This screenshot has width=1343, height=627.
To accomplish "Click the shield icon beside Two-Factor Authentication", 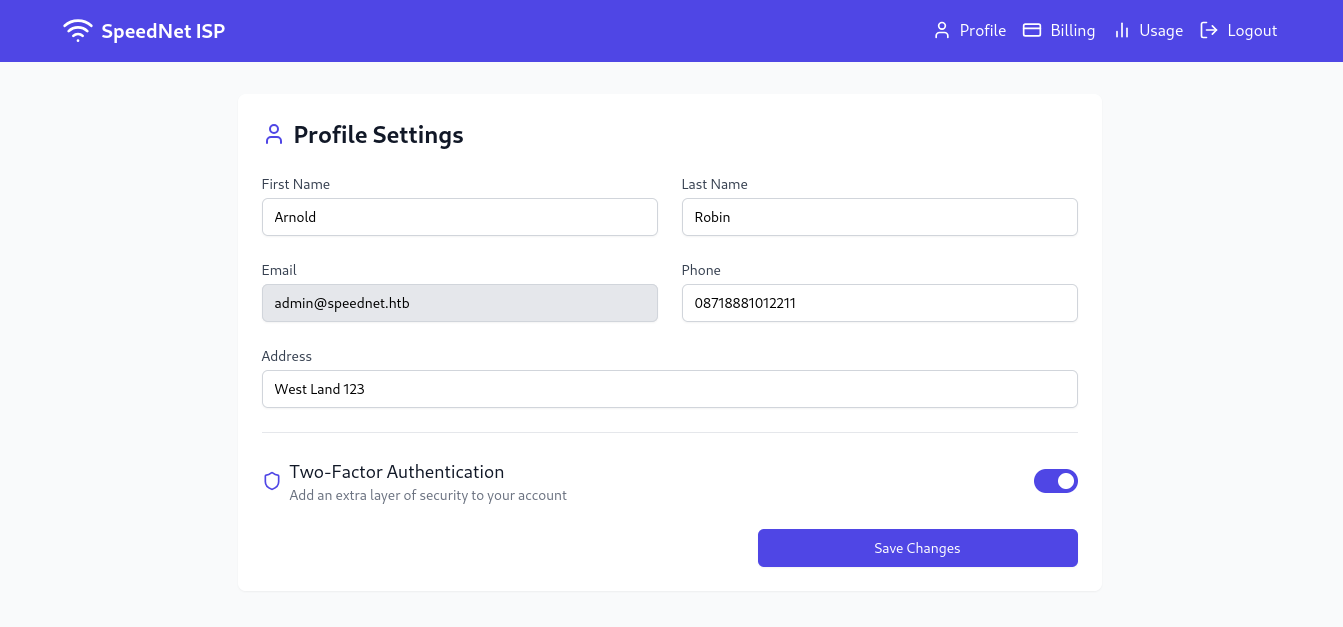I will tap(272, 481).
